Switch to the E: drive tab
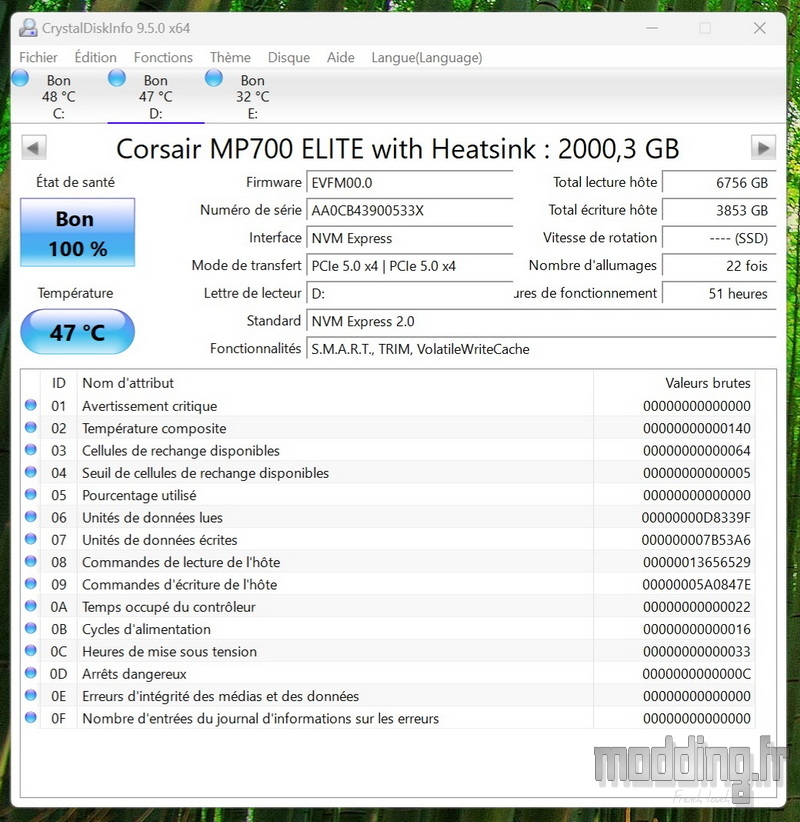Screen dimensions: 800x822 pos(253,96)
